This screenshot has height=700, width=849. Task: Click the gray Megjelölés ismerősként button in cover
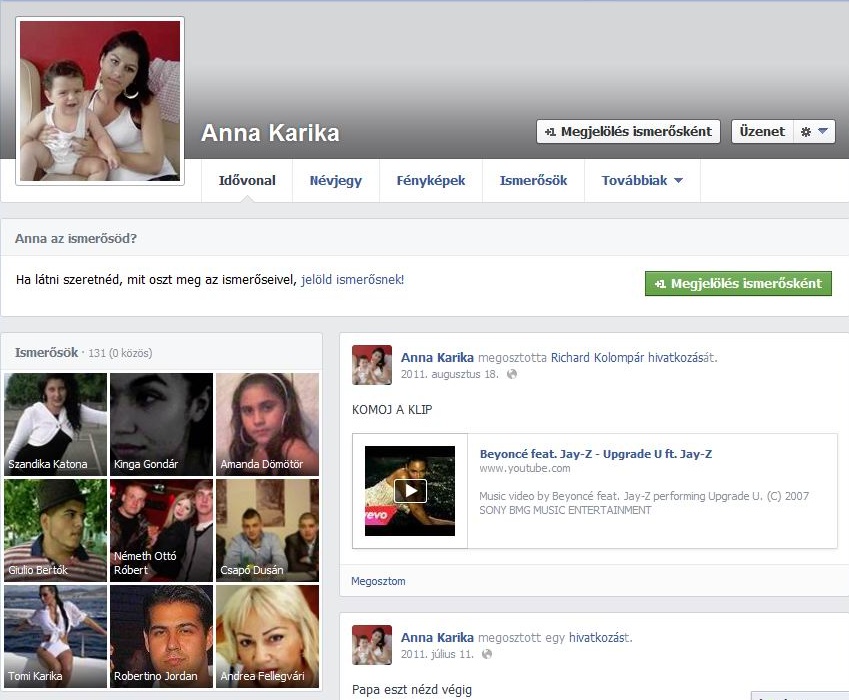pyautogui.click(x=628, y=132)
